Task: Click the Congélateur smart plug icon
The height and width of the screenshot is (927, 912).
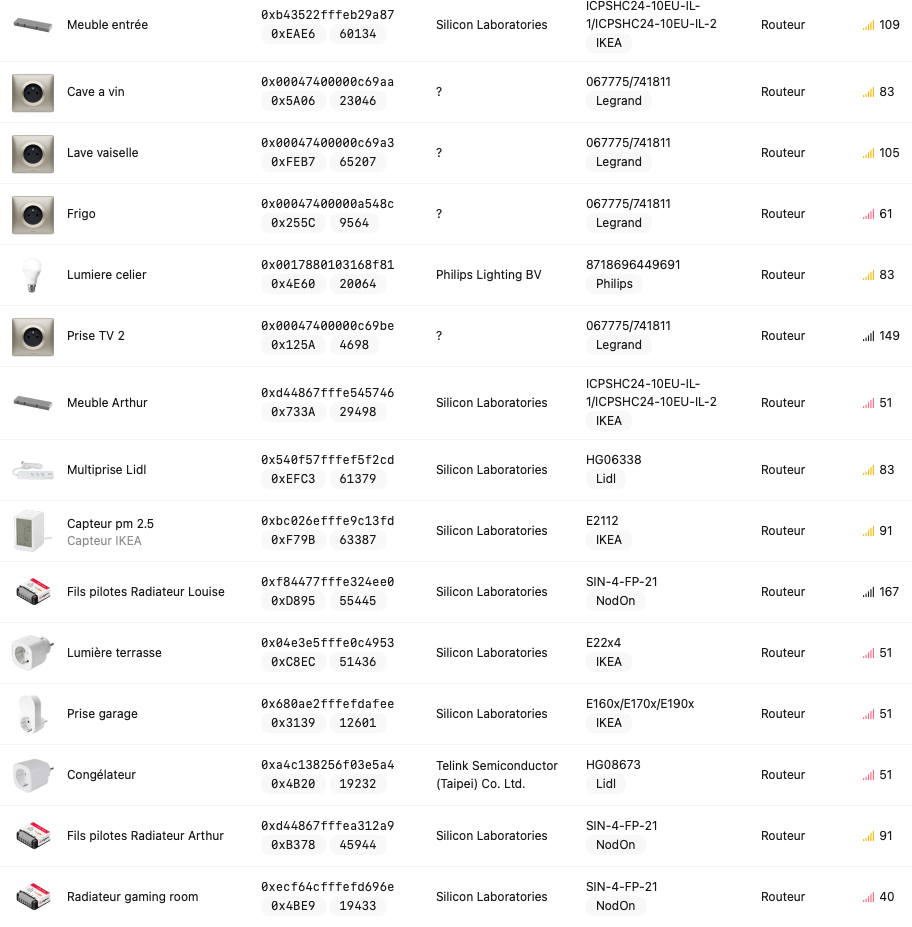Action: 32,775
